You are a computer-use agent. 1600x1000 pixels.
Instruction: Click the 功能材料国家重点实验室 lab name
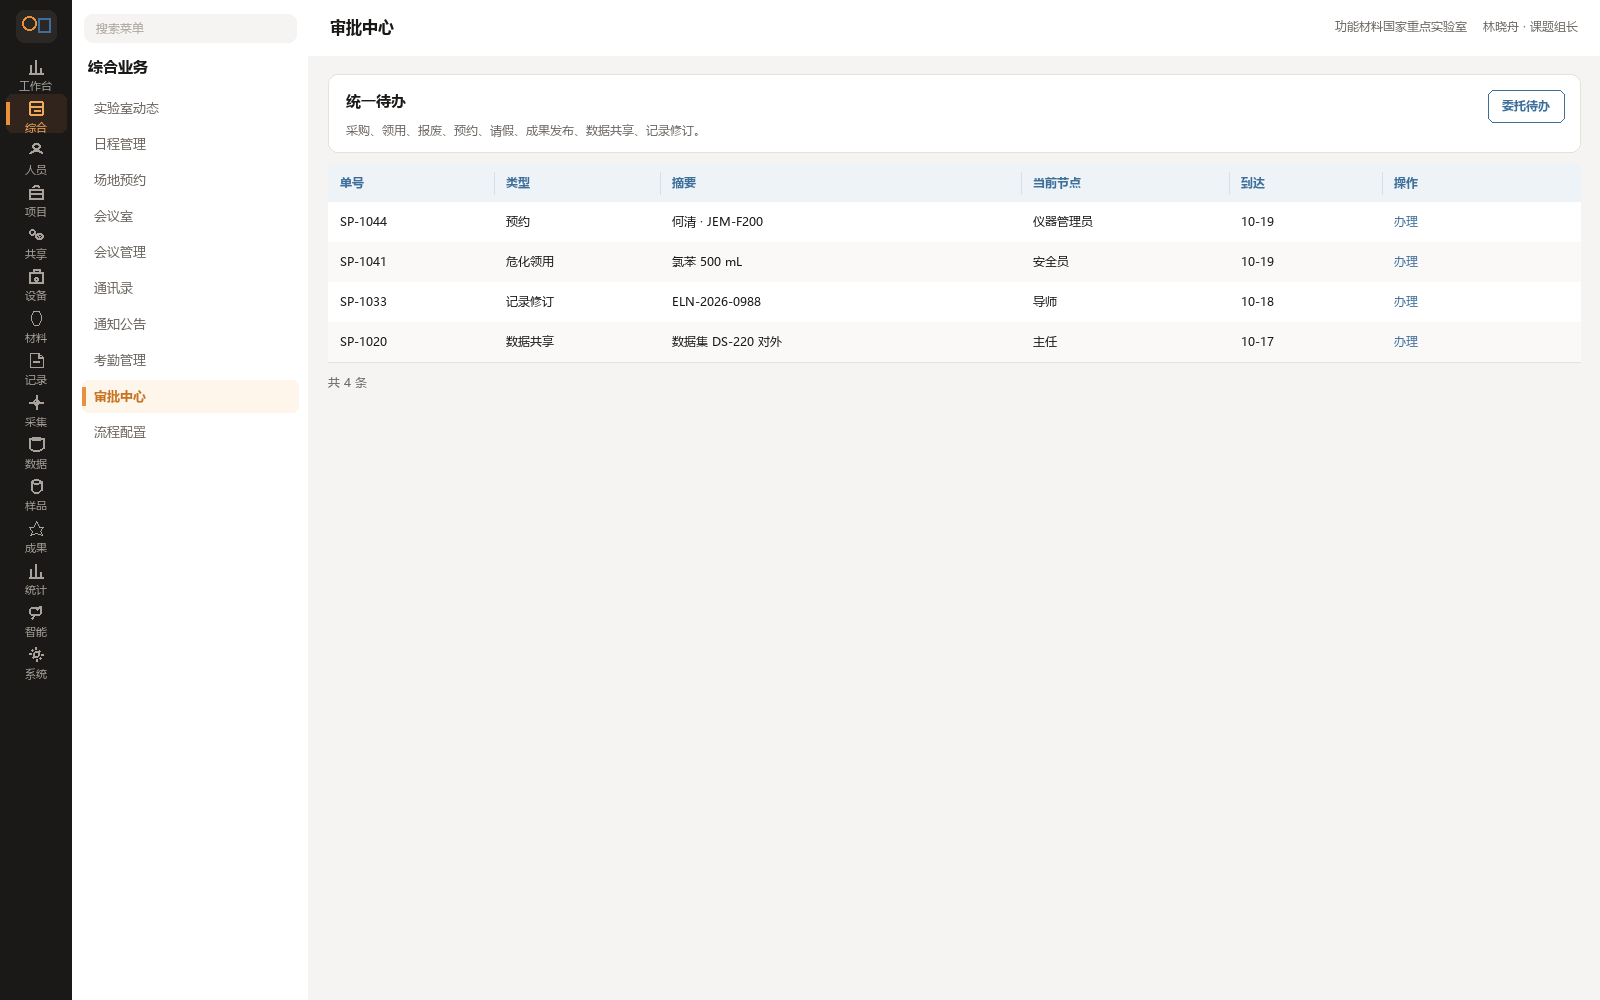tap(1401, 27)
